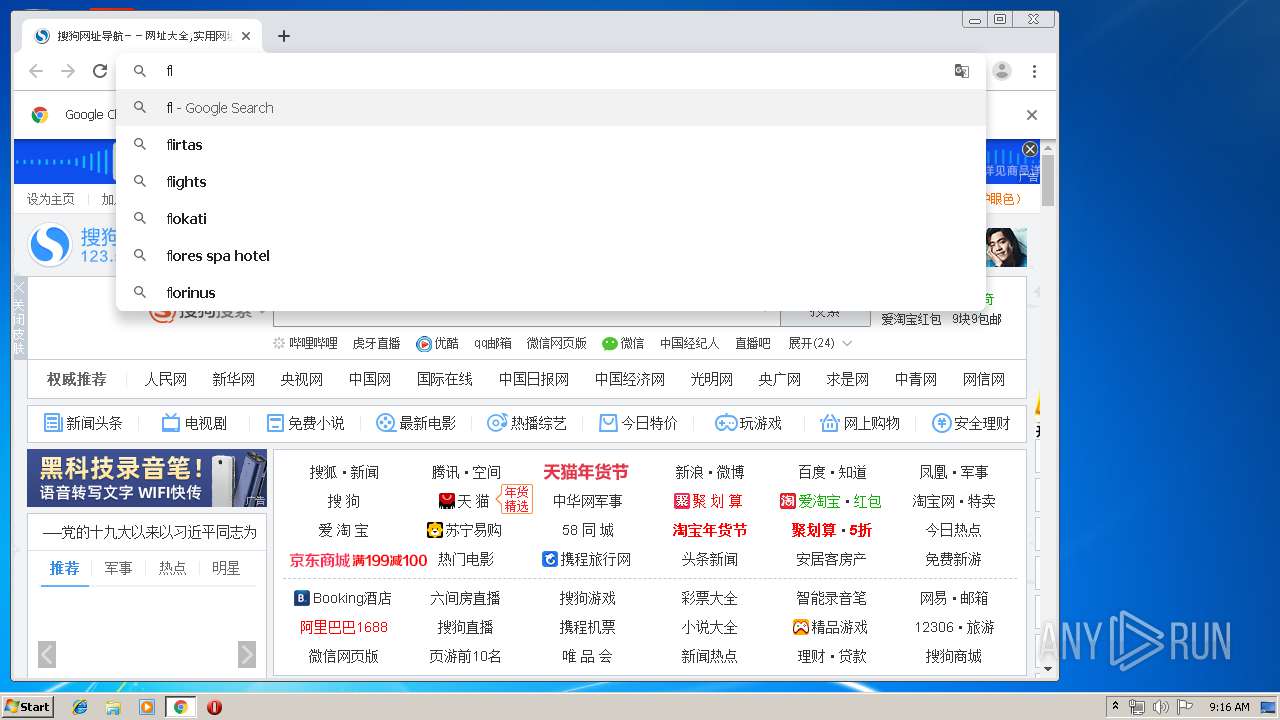Pick the 'flokati' suggestion

pos(551,219)
